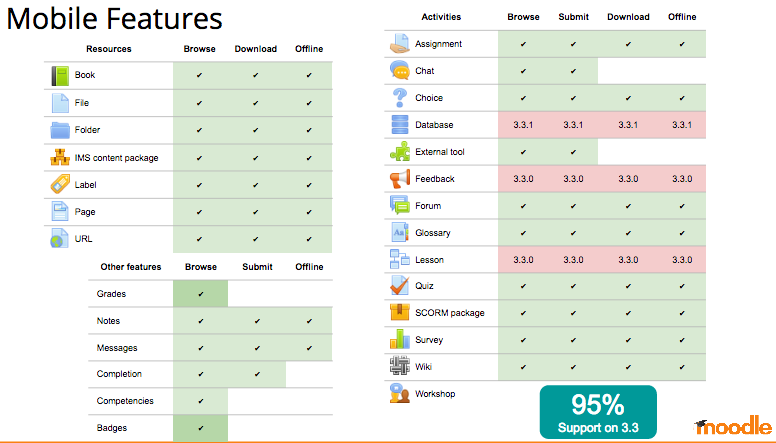The width and height of the screenshot is (776, 443).
Task: Click the IMS content package icon
Action: [60, 157]
